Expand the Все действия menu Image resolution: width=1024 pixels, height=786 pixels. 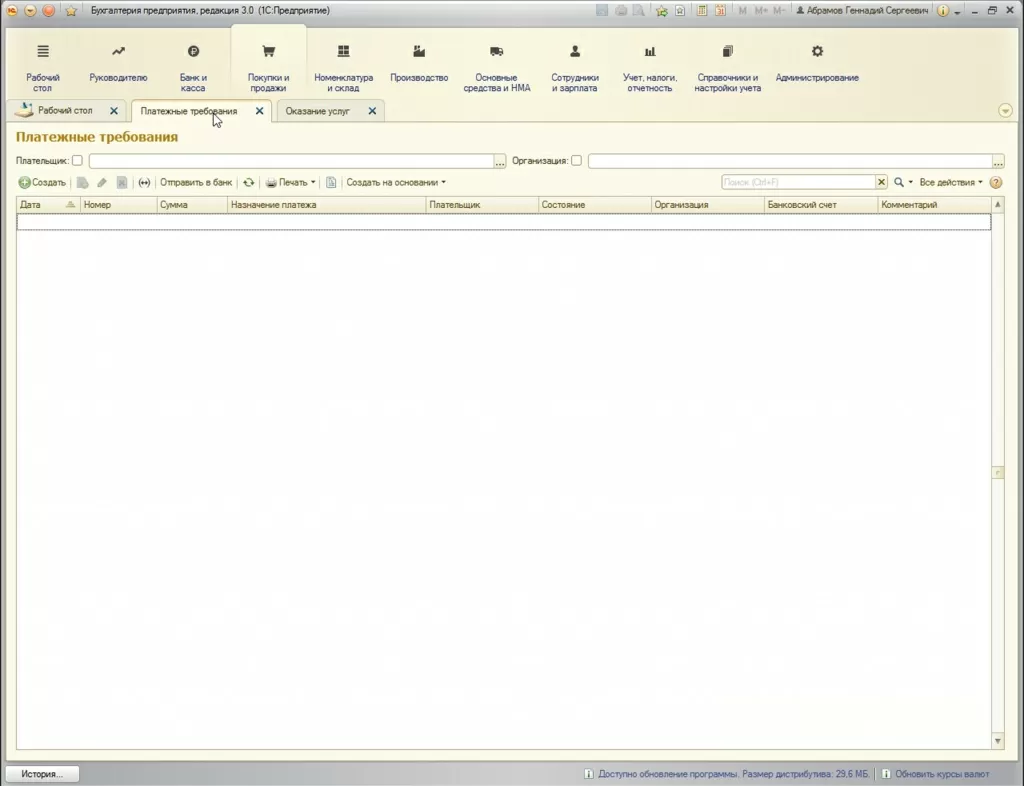pyautogui.click(x=951, y=183)
